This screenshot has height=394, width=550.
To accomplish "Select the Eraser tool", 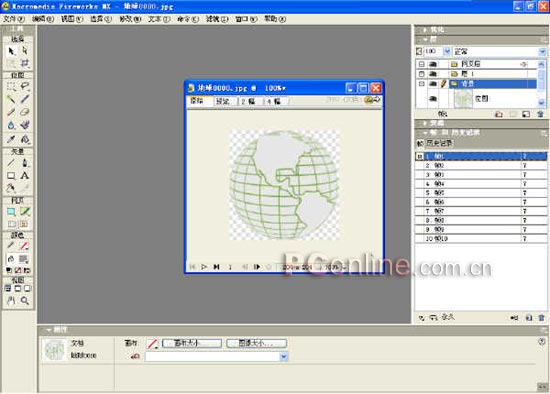I will coord(24,112).
